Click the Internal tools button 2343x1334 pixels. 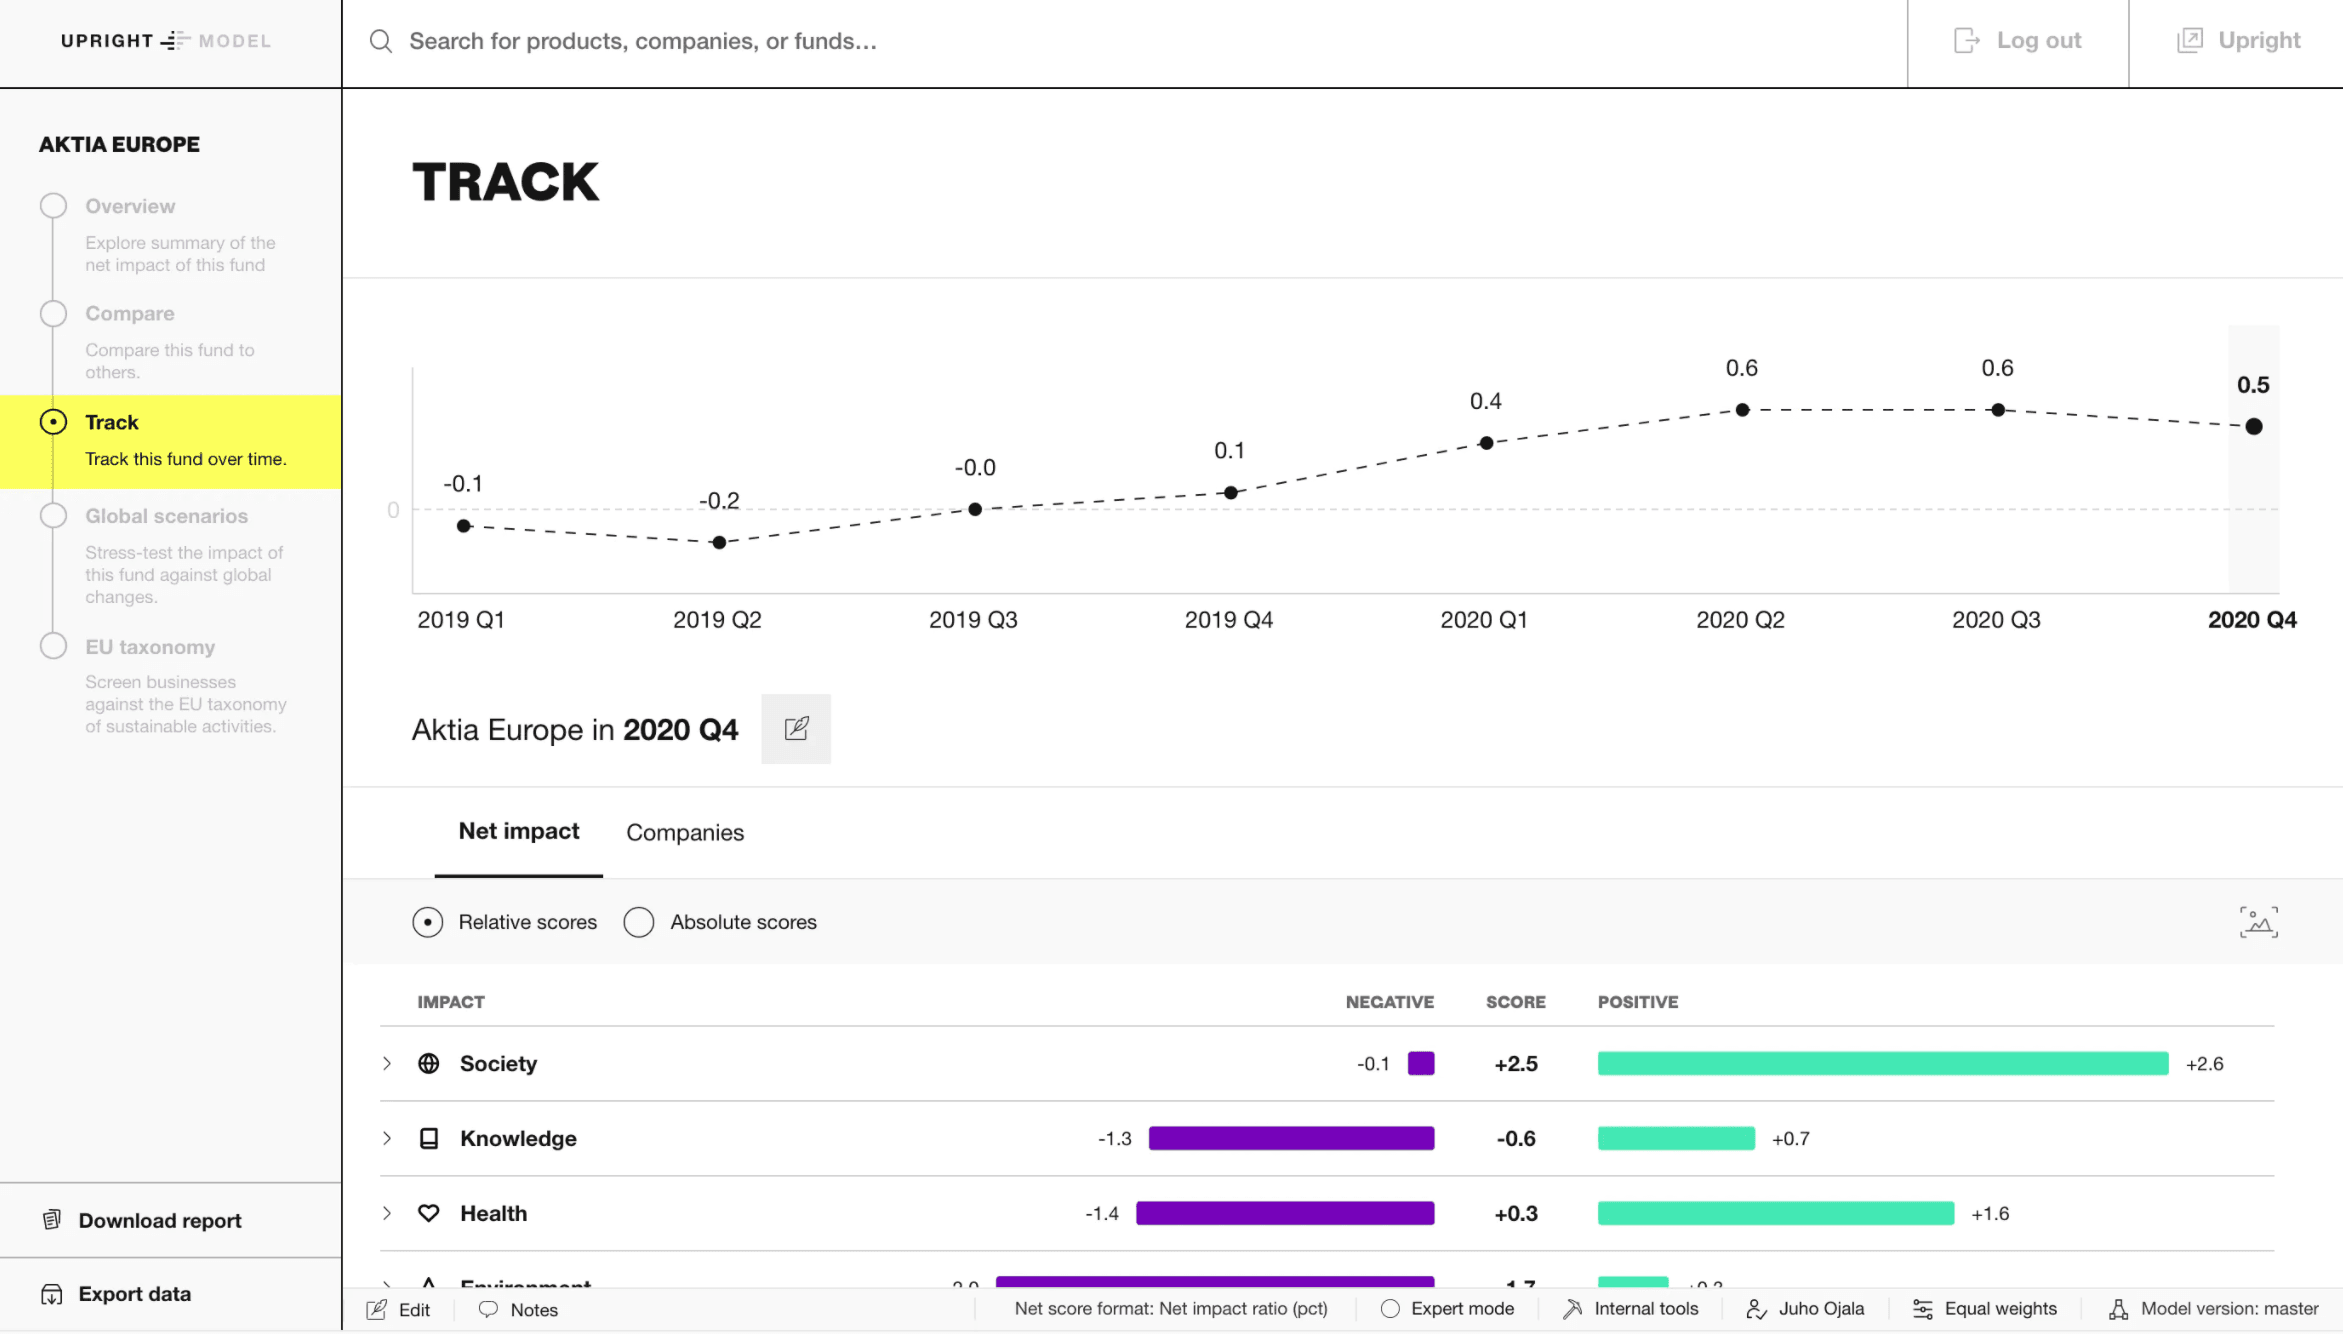point(1631,1309)
